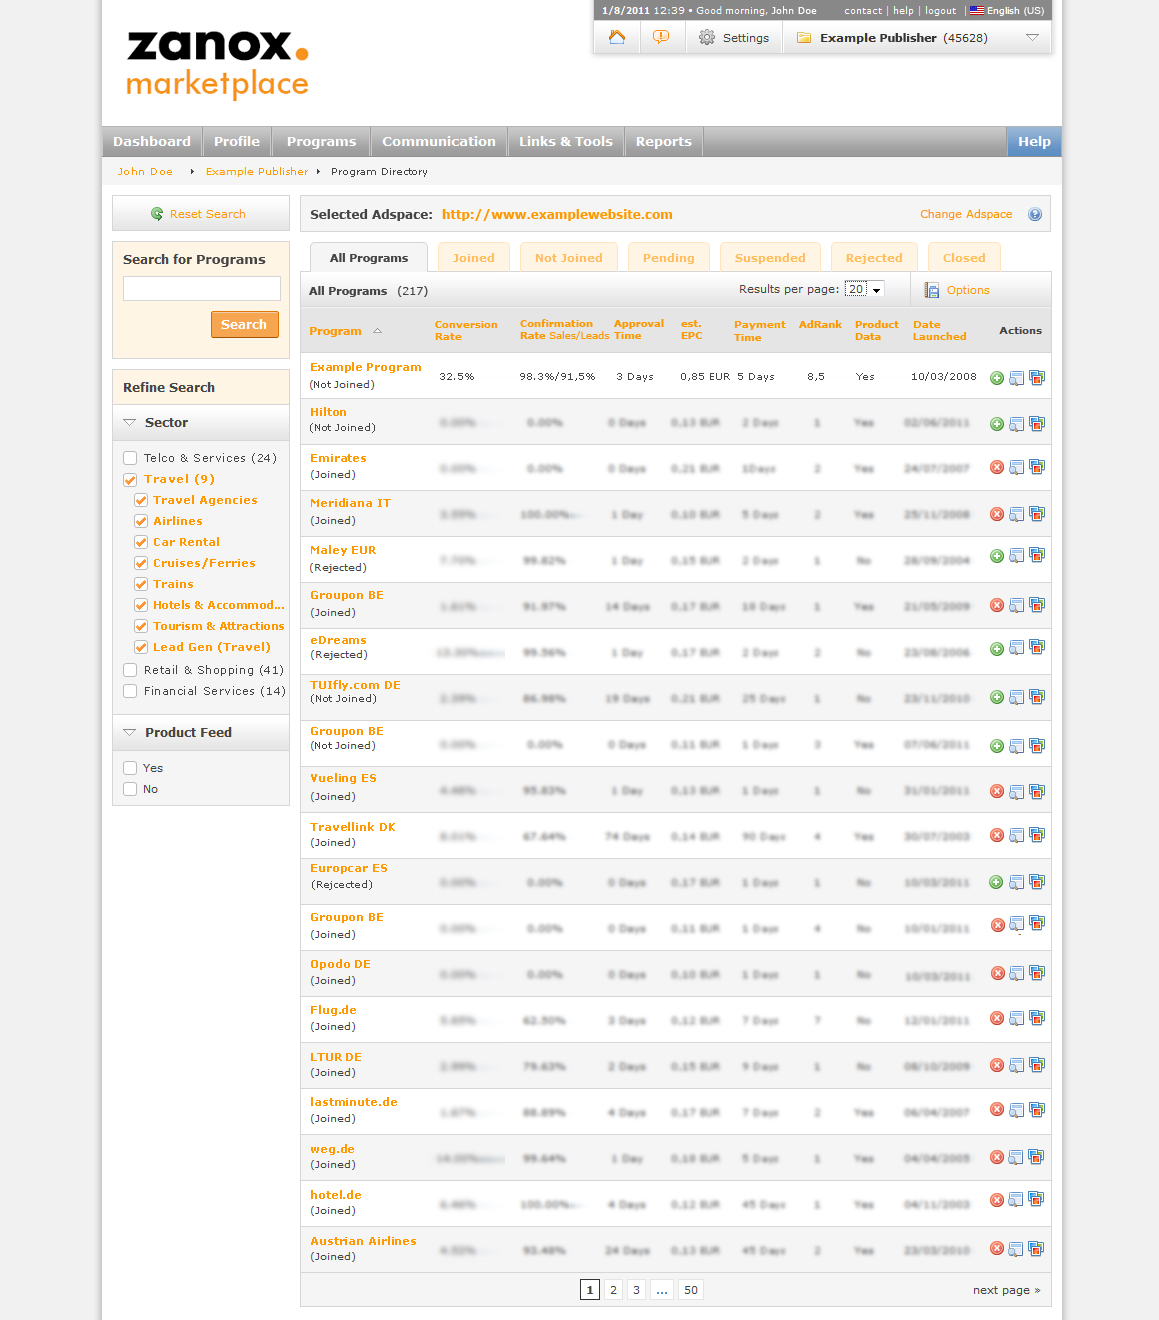
Task: Go to page 50 in pagination
Action: [x=691, y=1290]
